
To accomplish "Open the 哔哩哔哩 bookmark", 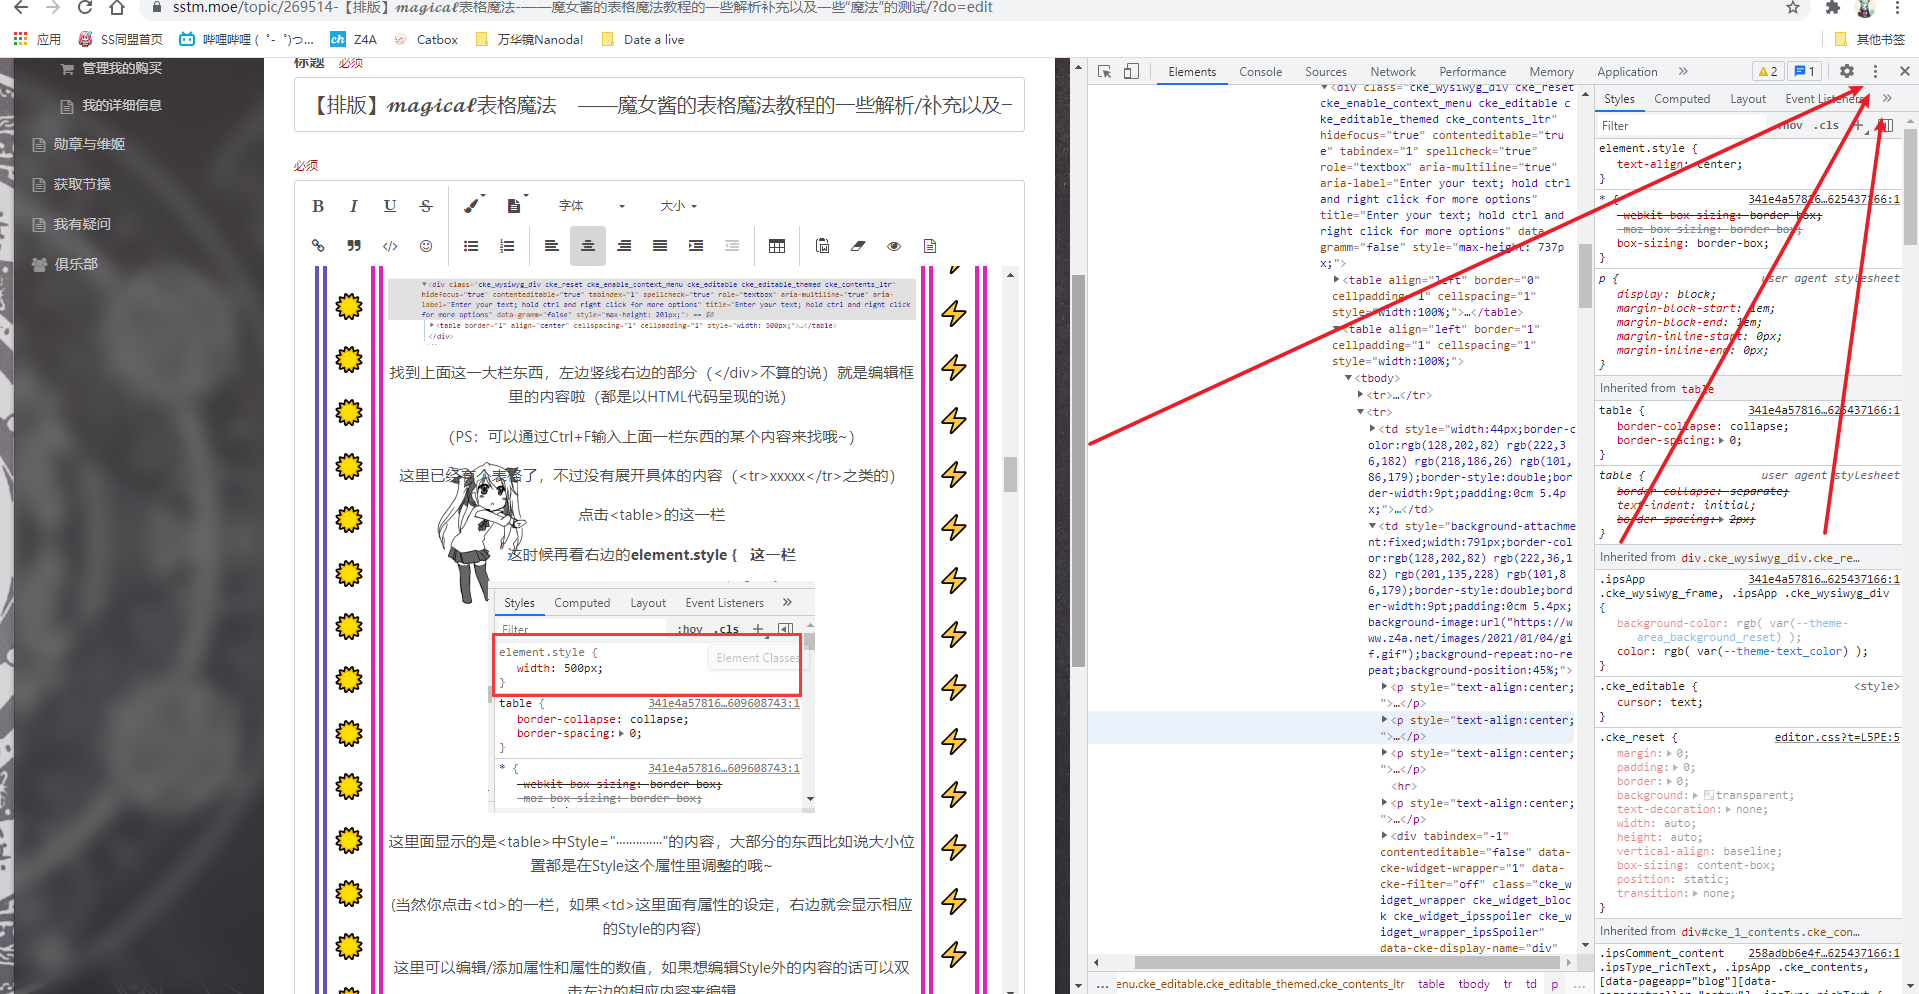I will [x=246, y=40].
